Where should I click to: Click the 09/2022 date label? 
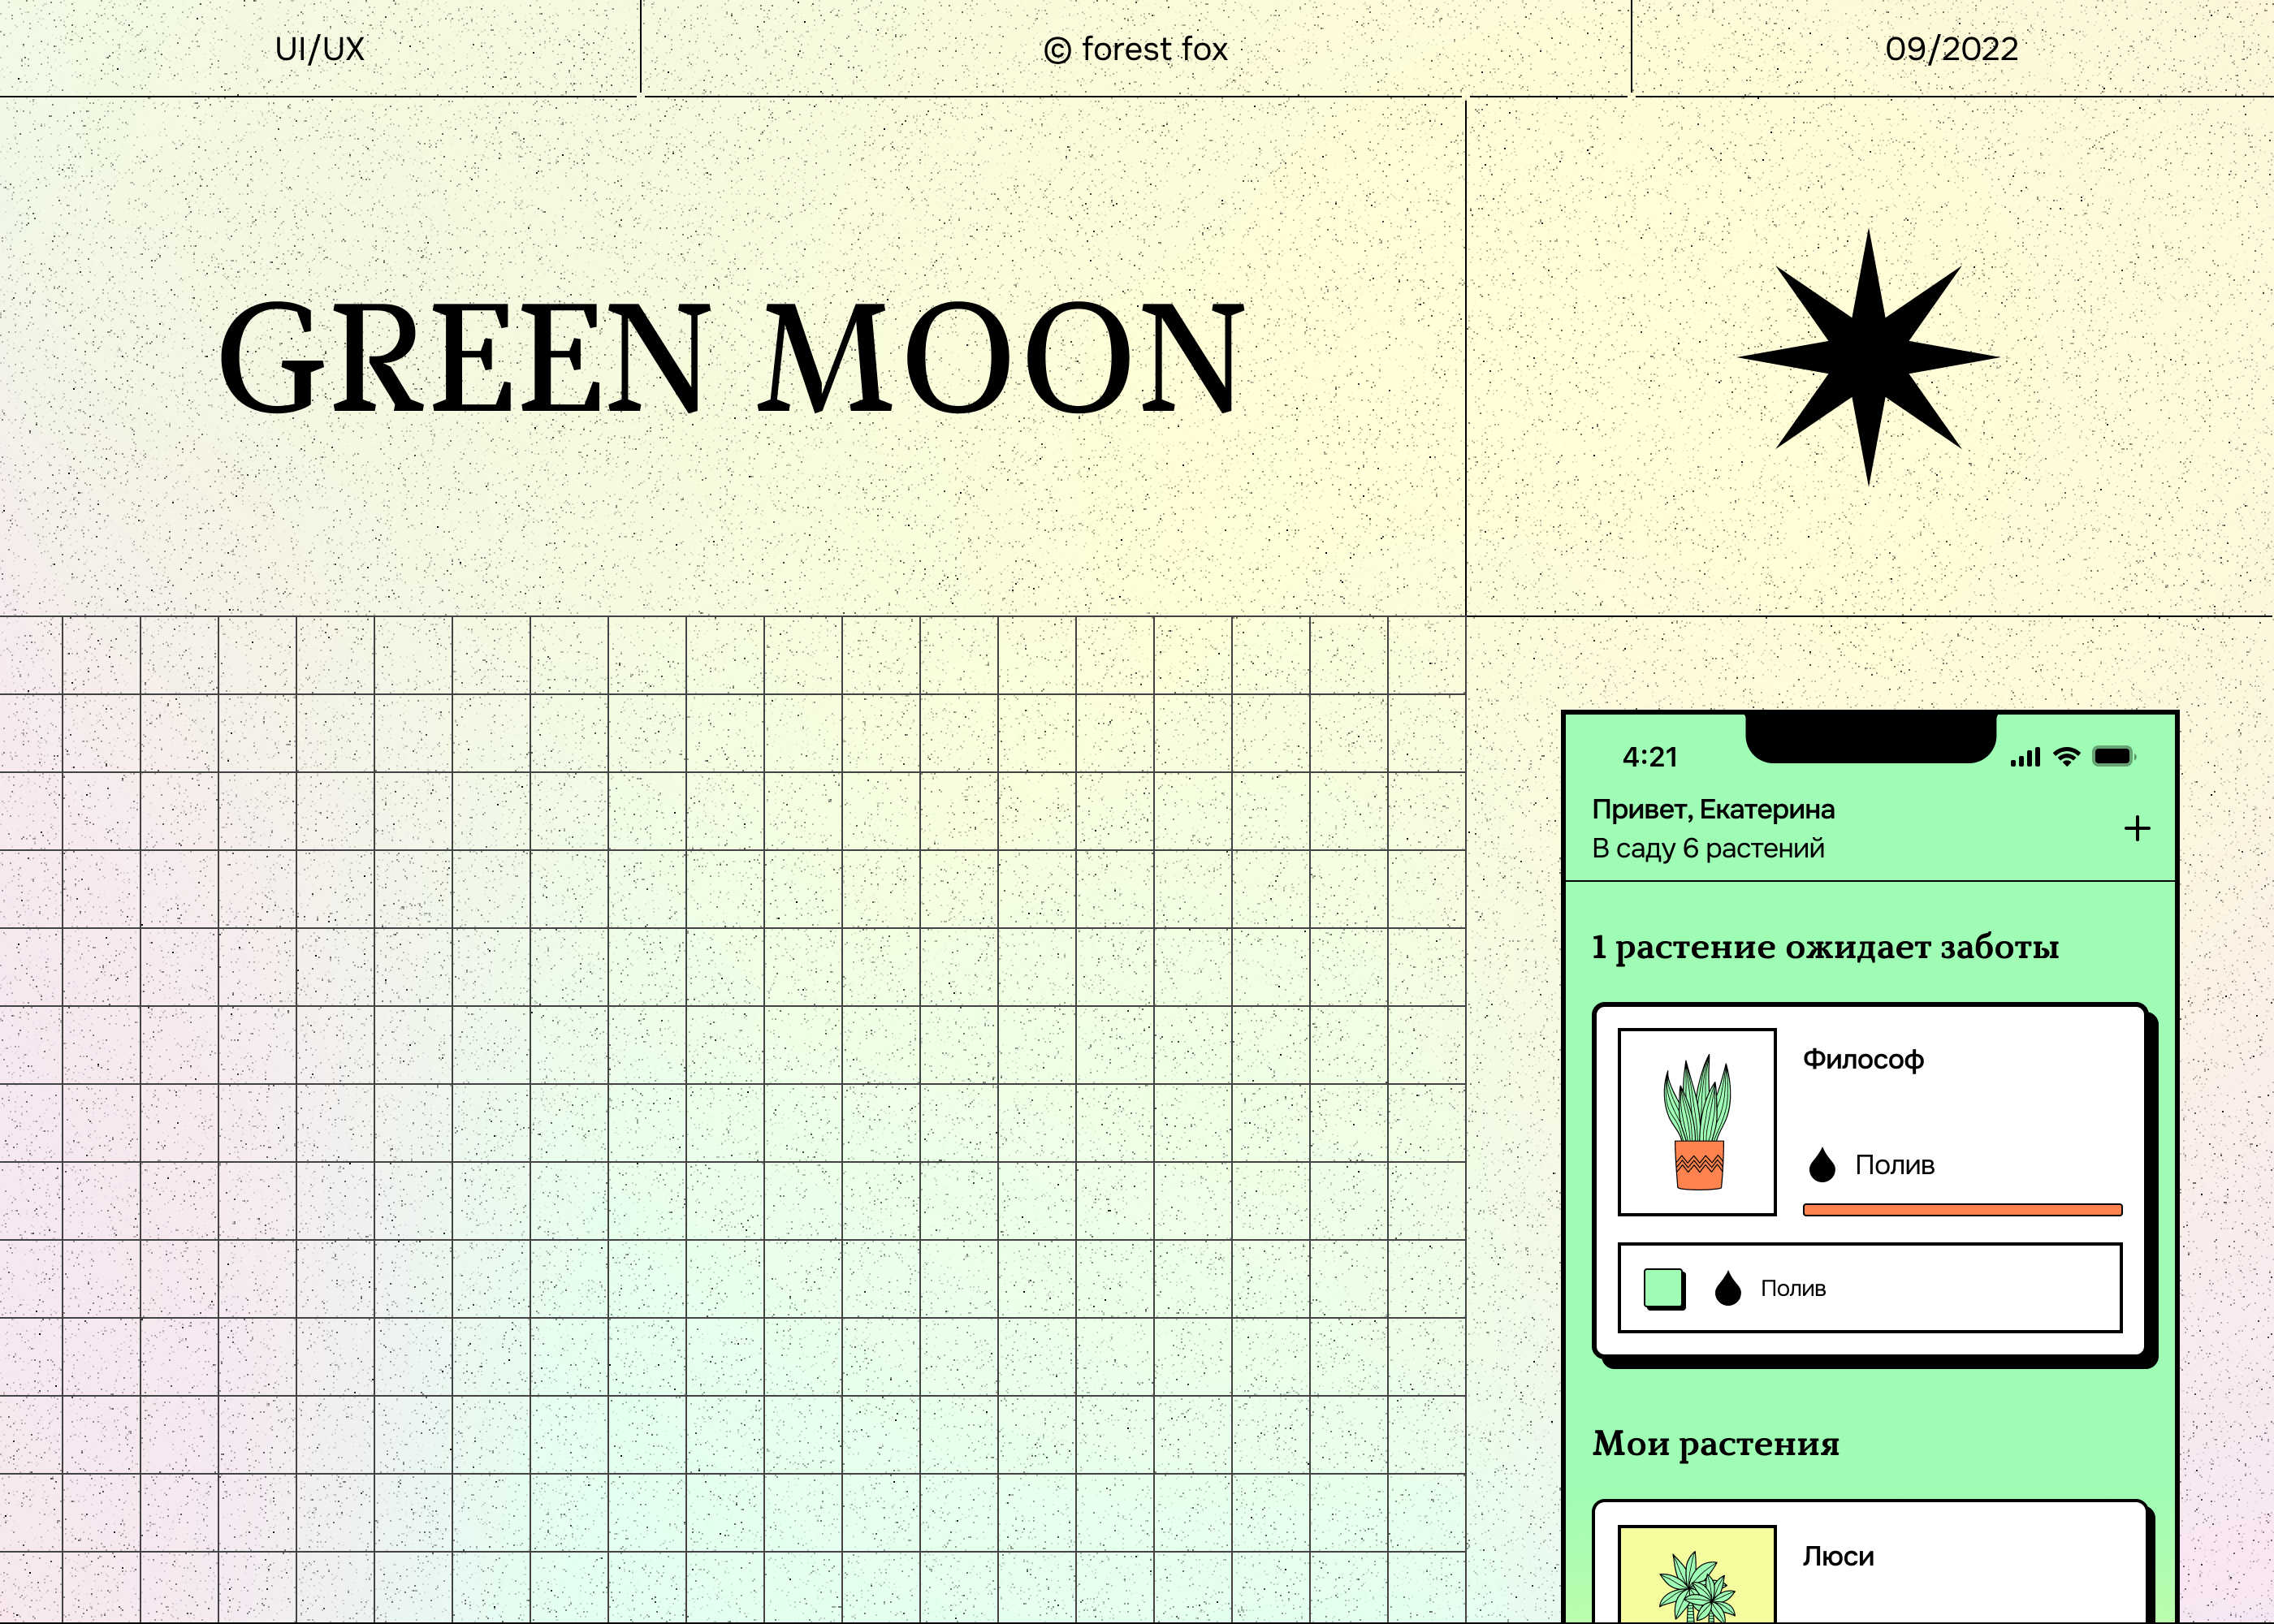pyautogui.click(x=1951, y=49)
